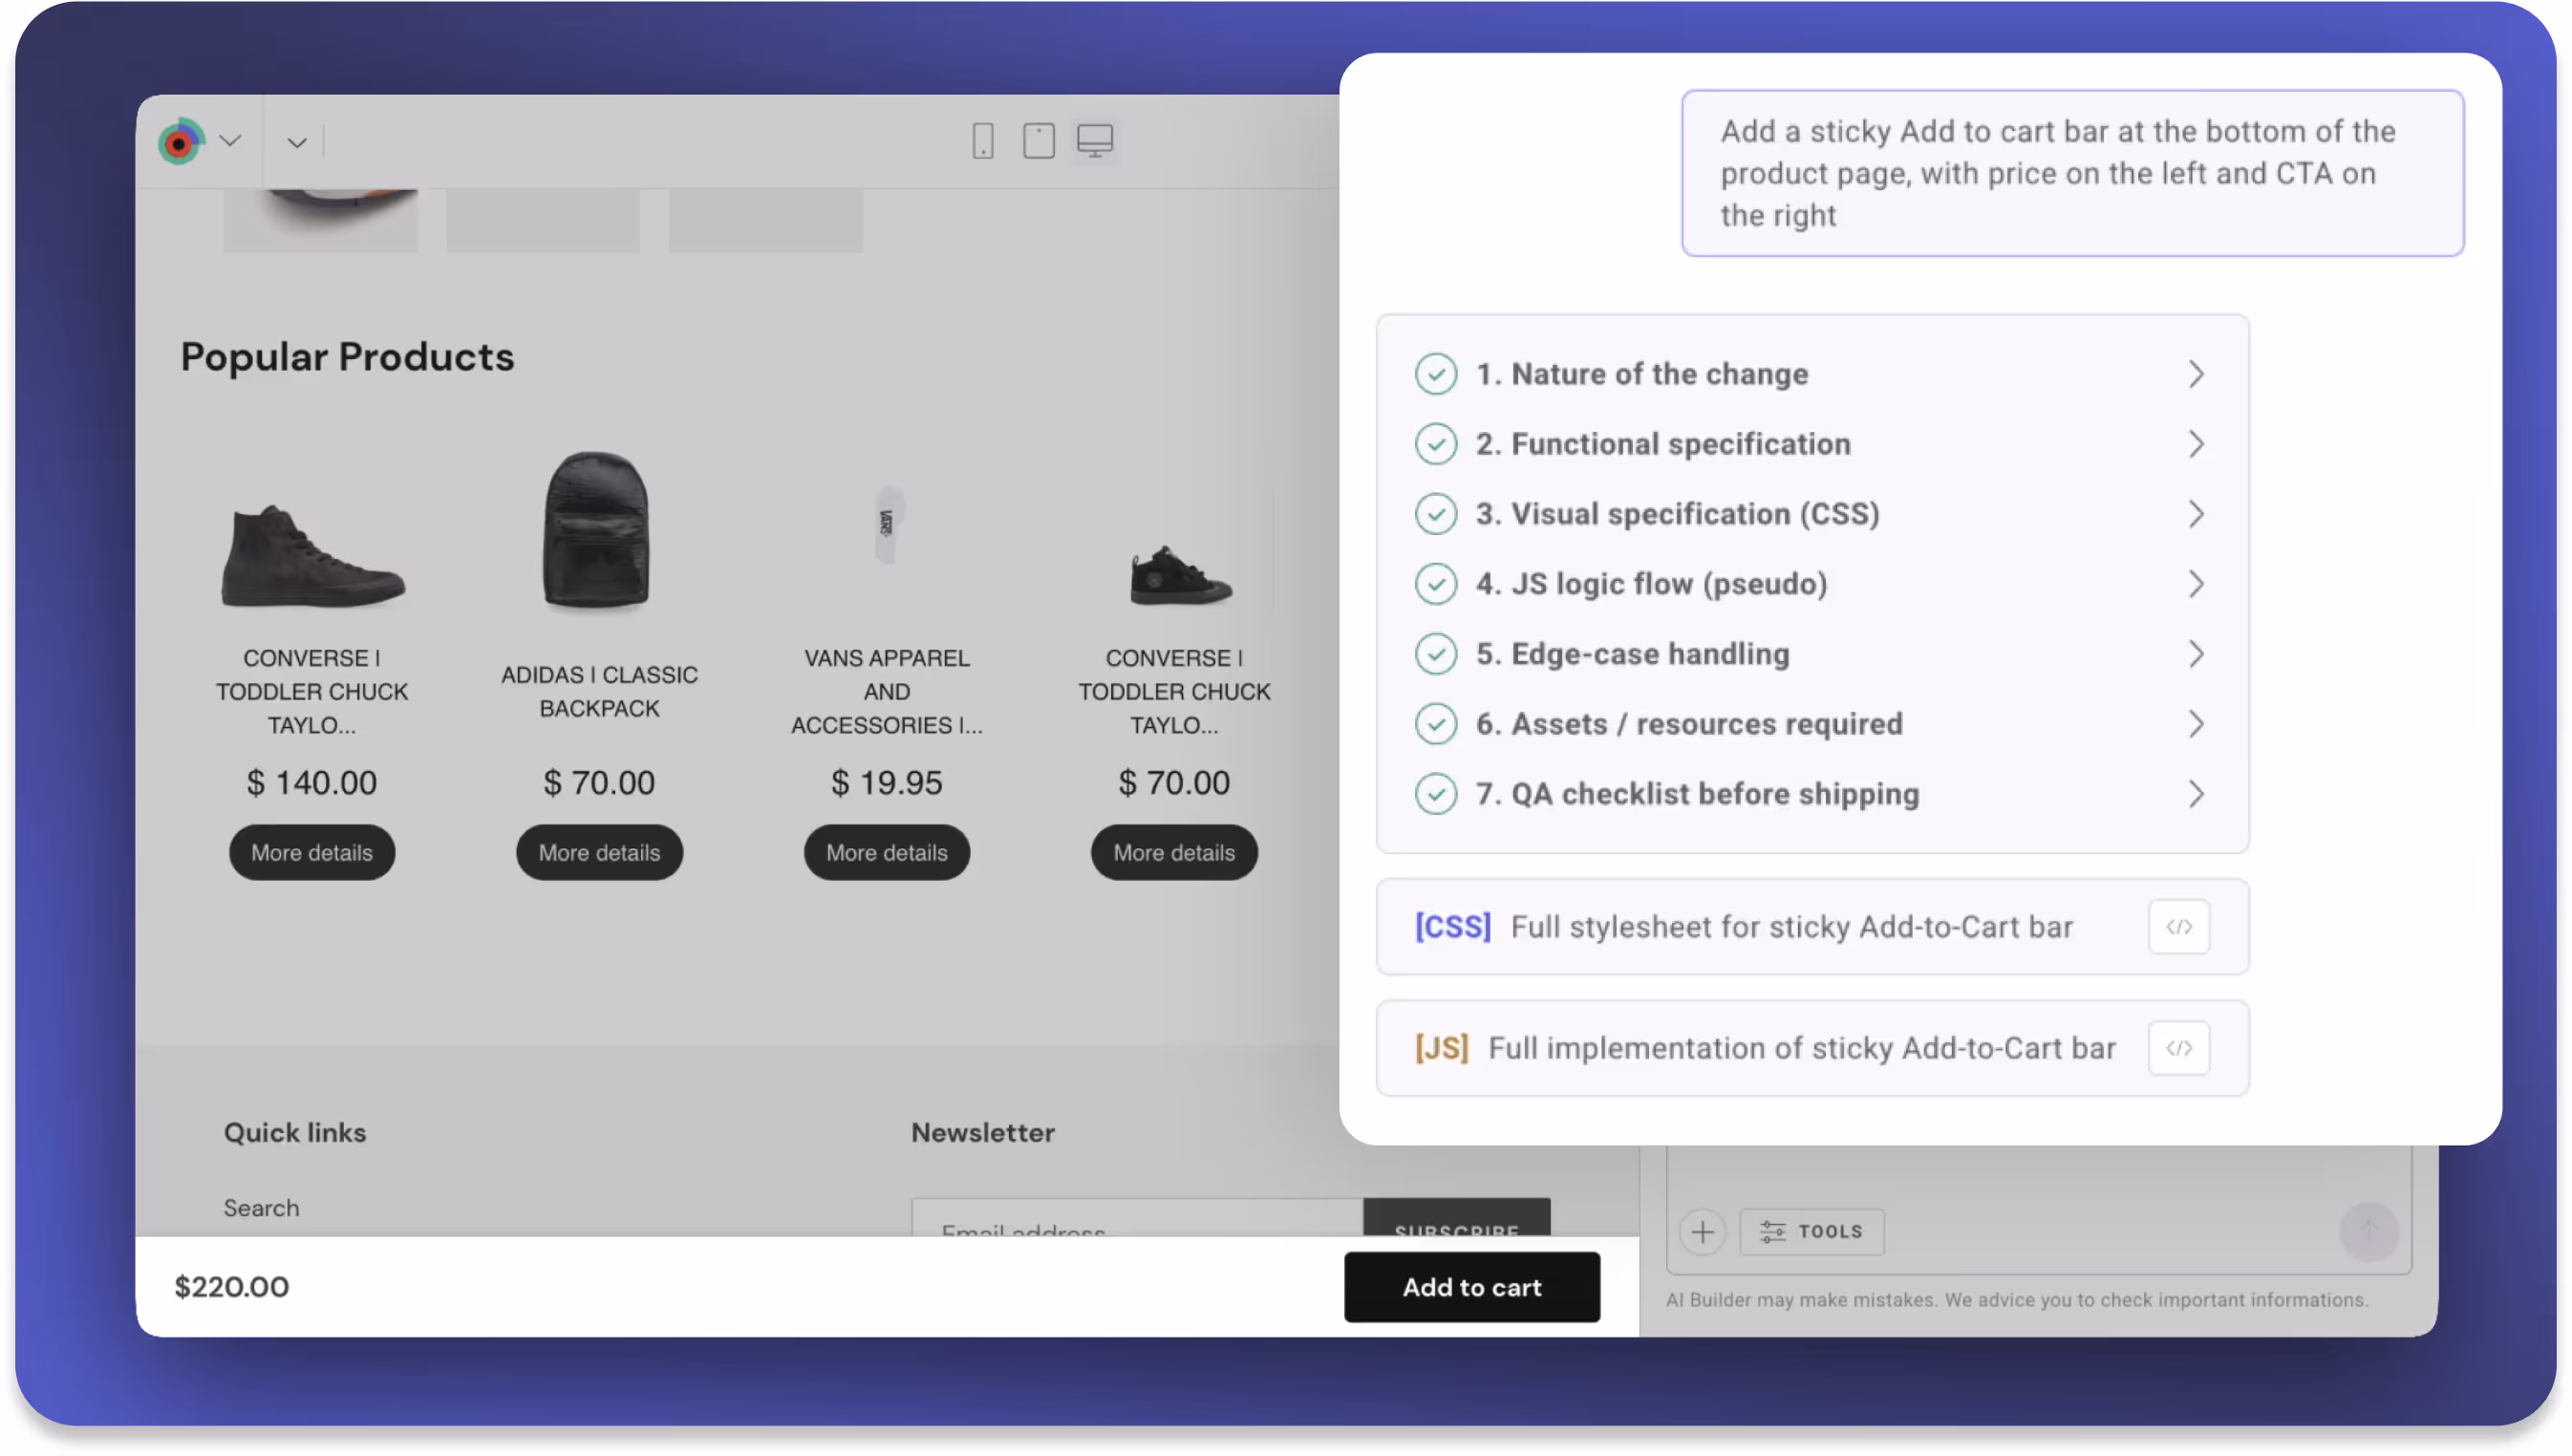Expand Functional specification chevron
2572x1456 pixels.
pos(2195,444)
